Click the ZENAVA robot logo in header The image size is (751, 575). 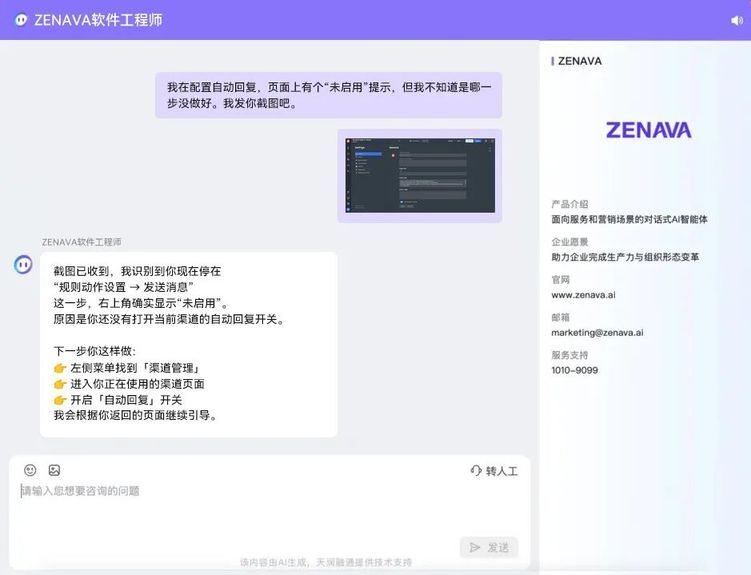tap(21, 20)
